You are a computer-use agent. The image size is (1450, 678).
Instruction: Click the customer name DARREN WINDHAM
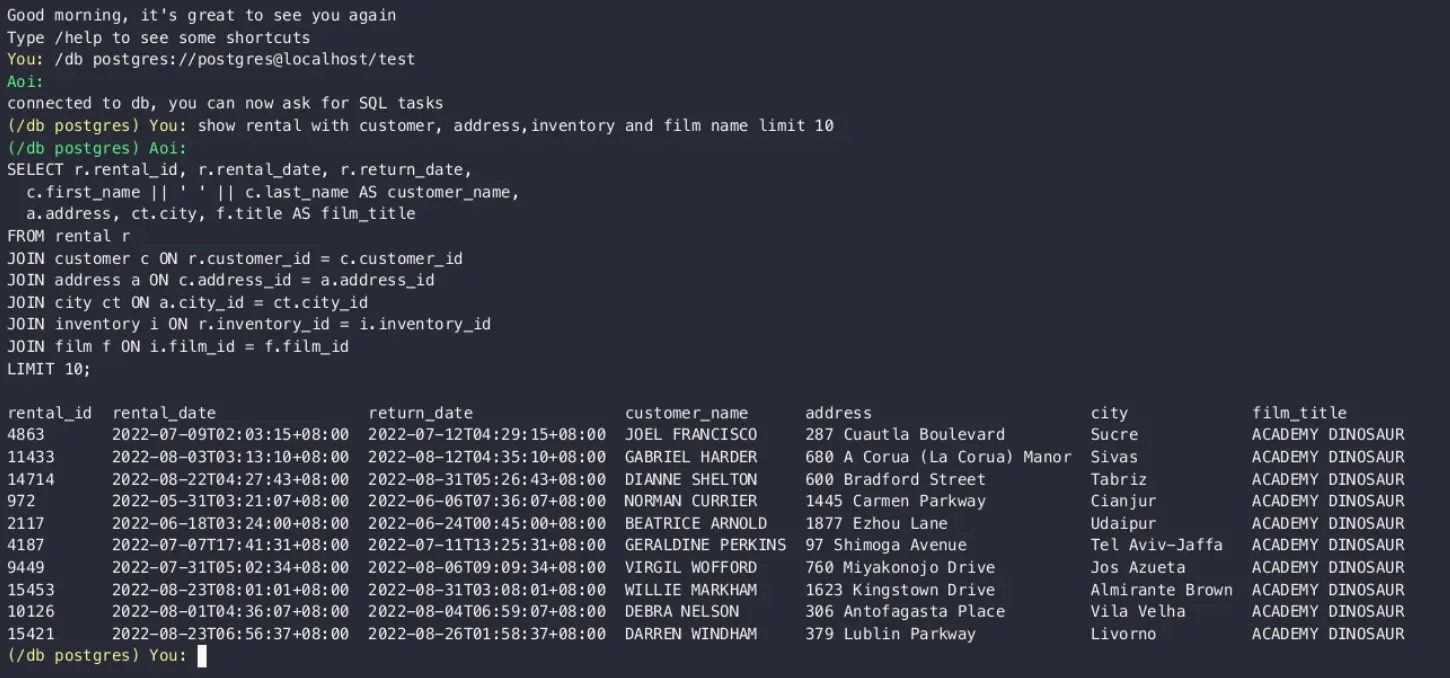pos(691,634)
